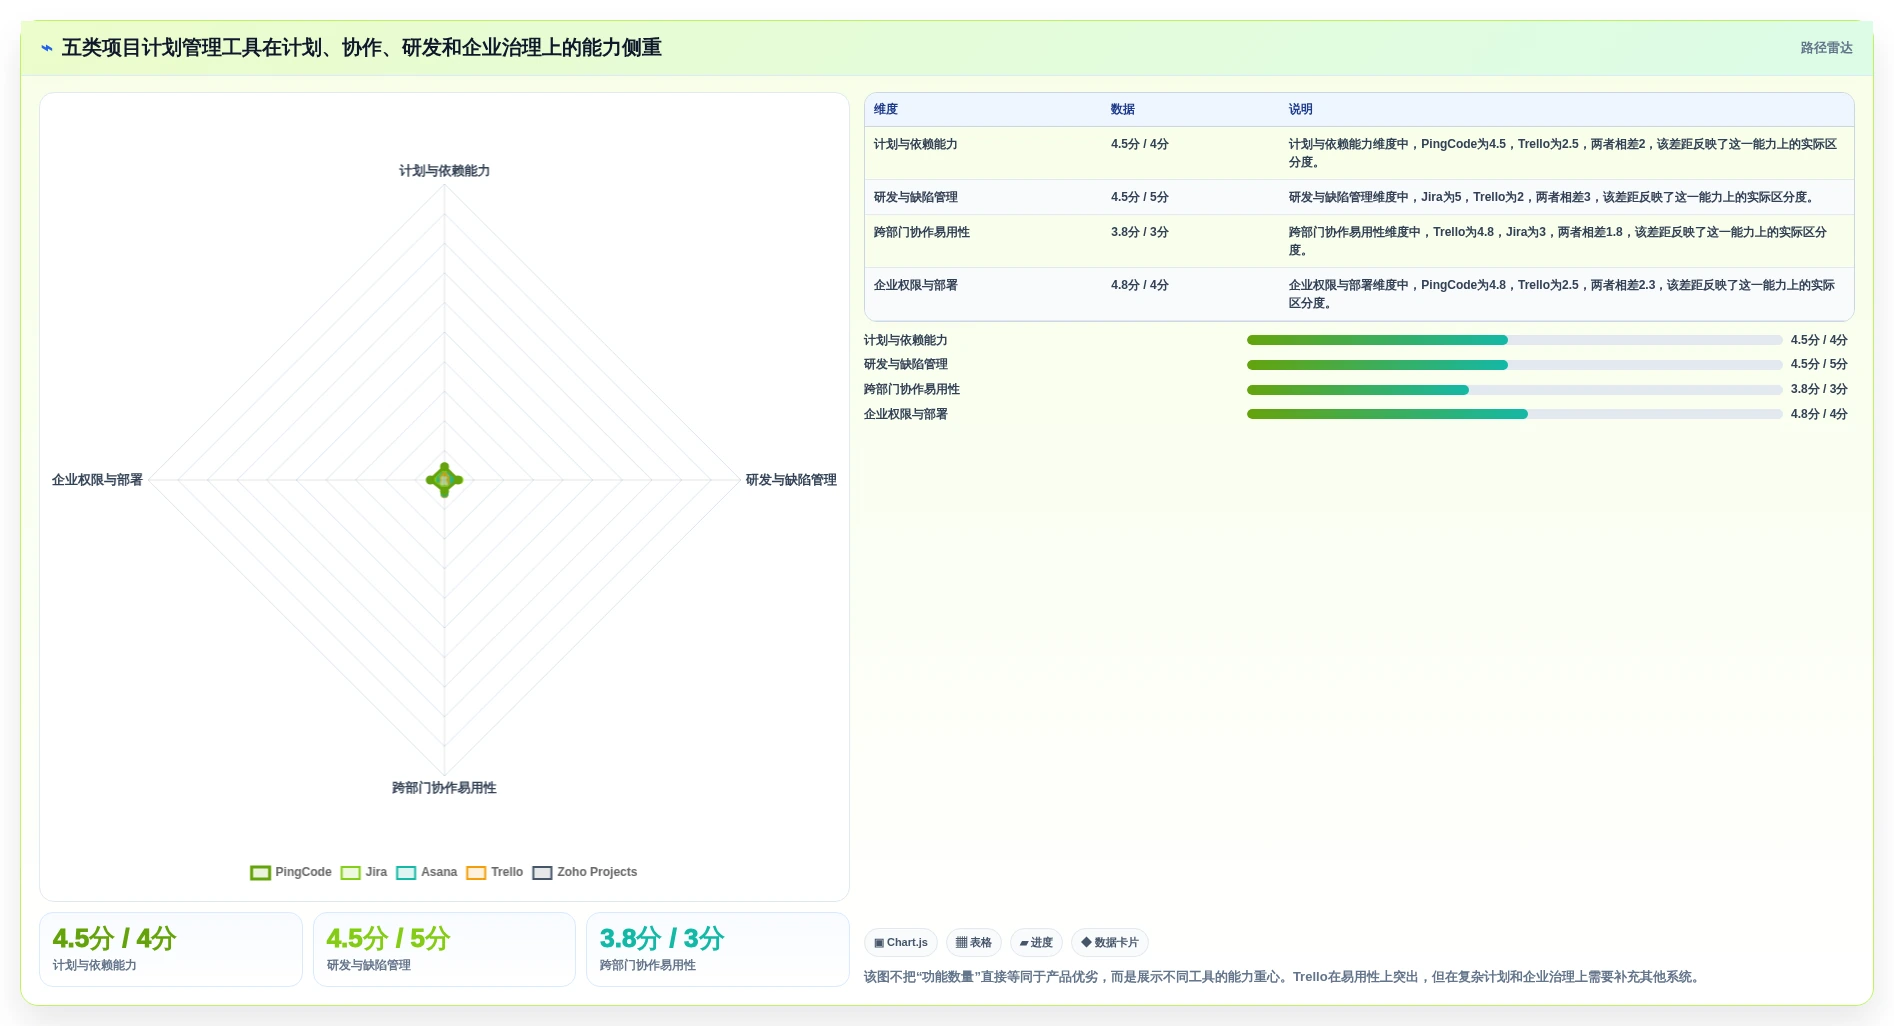Toggle Asana dataset in the chart legend
Screen dimensions: 1894x1026
tap(427, 872)
